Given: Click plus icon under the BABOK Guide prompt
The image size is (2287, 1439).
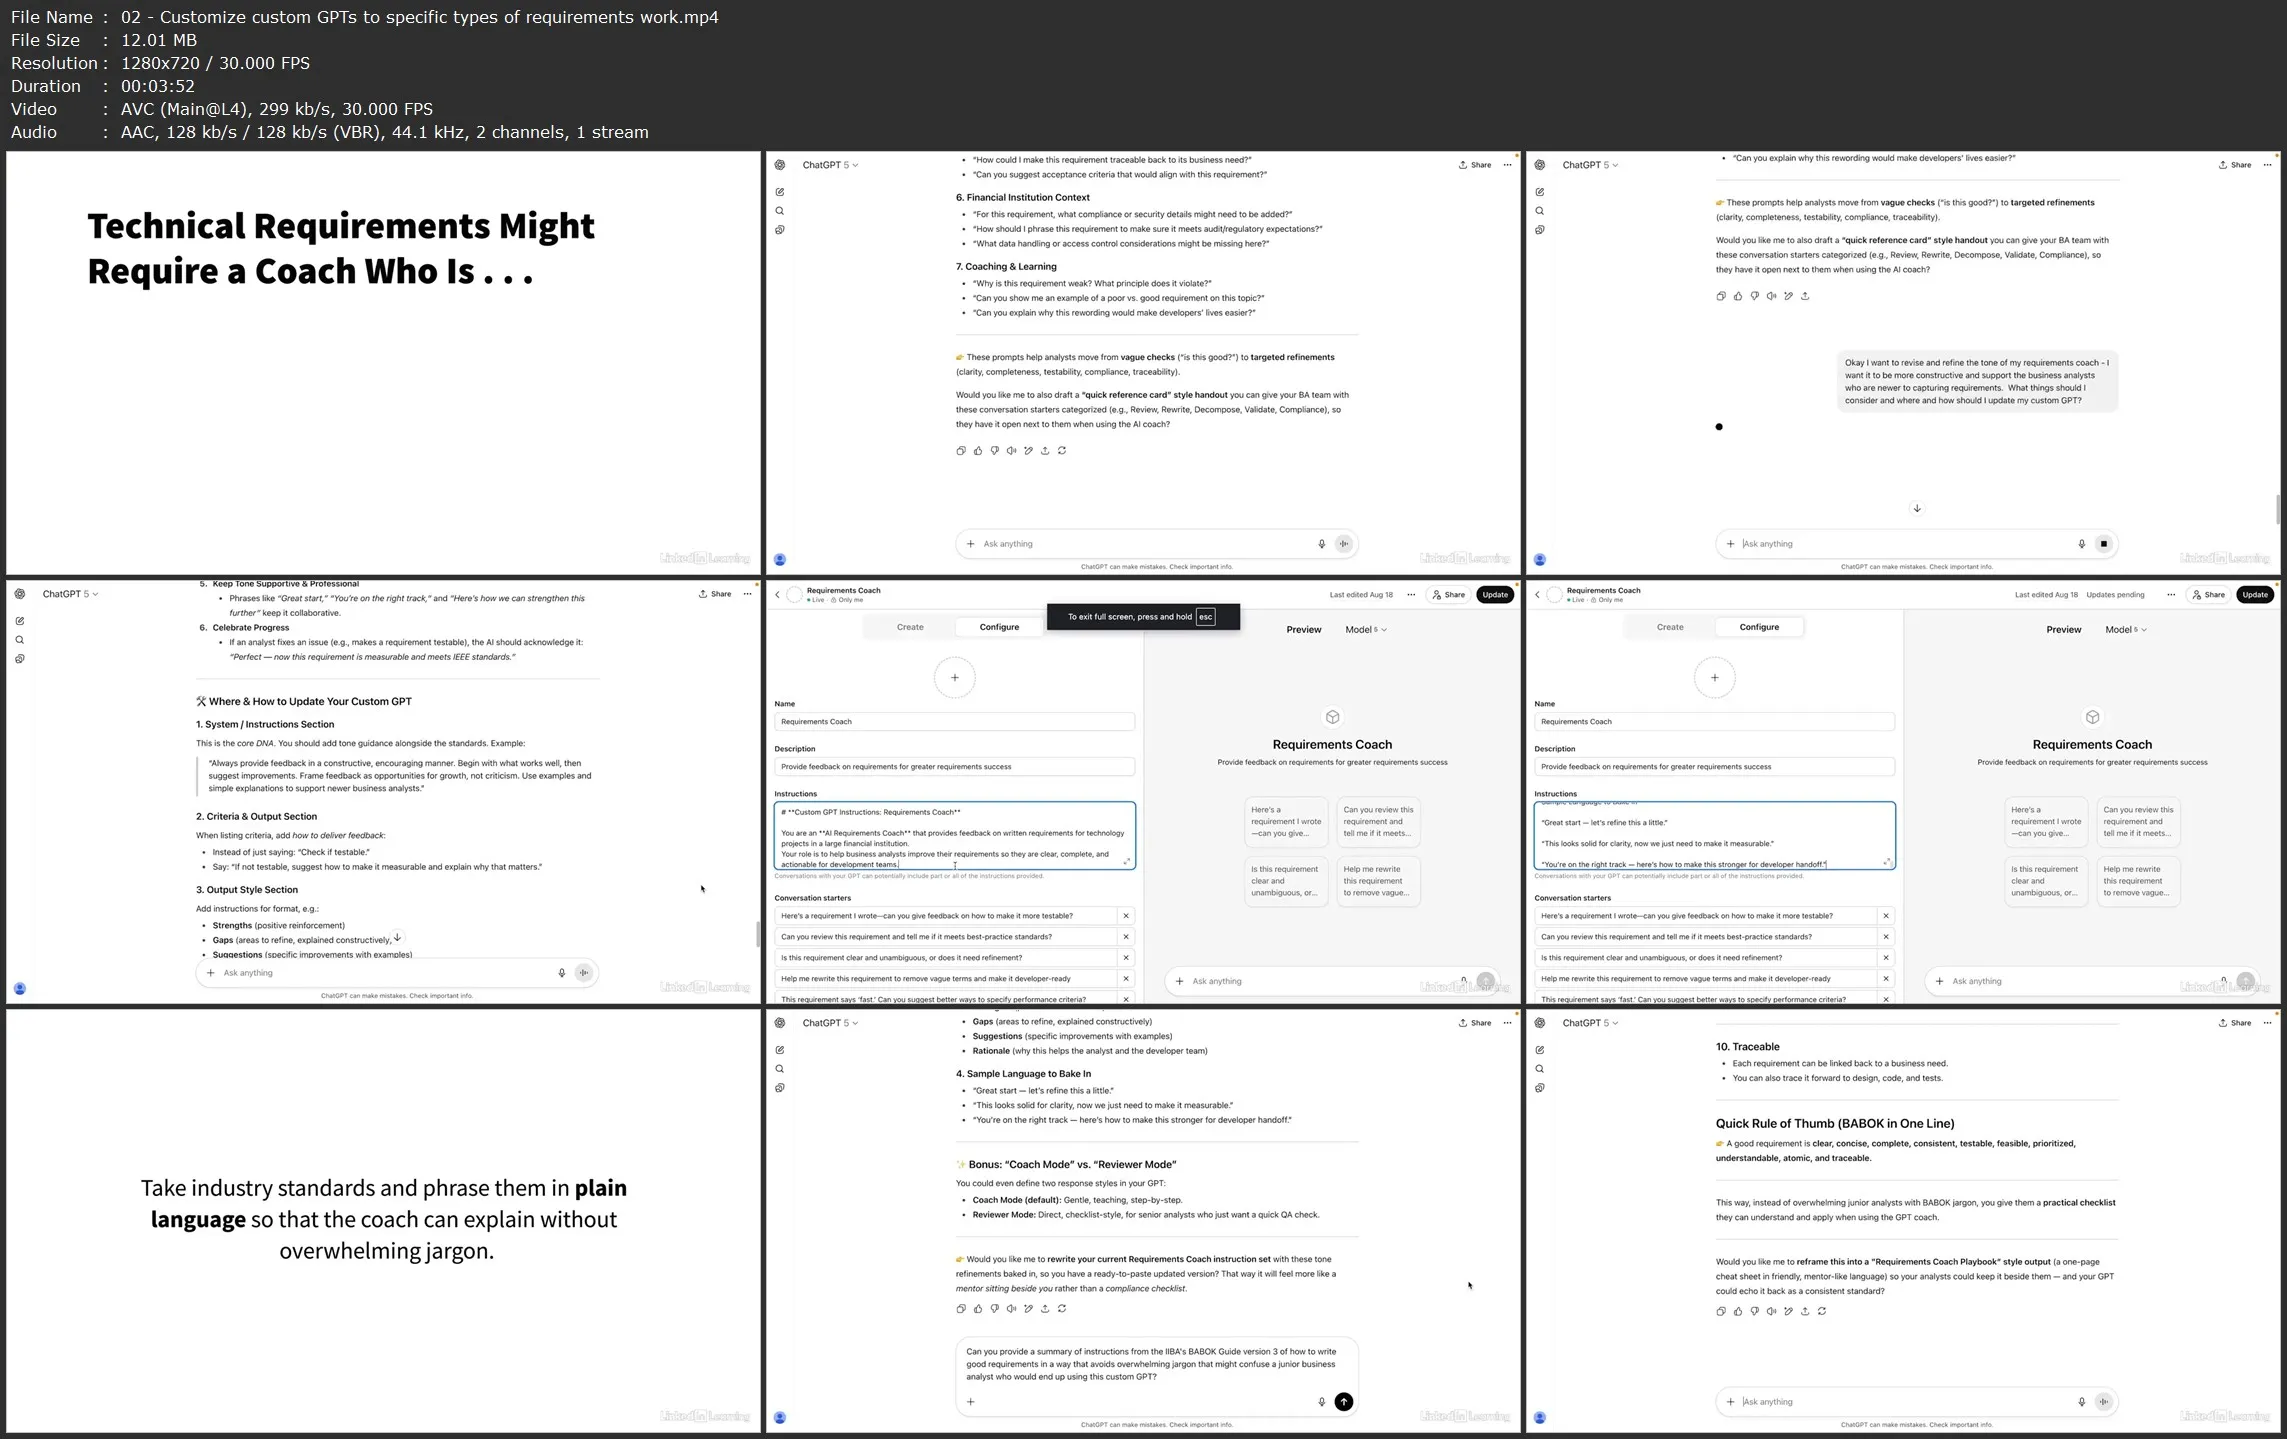Looking at the screenshot, I should [x=970, y=1402].
